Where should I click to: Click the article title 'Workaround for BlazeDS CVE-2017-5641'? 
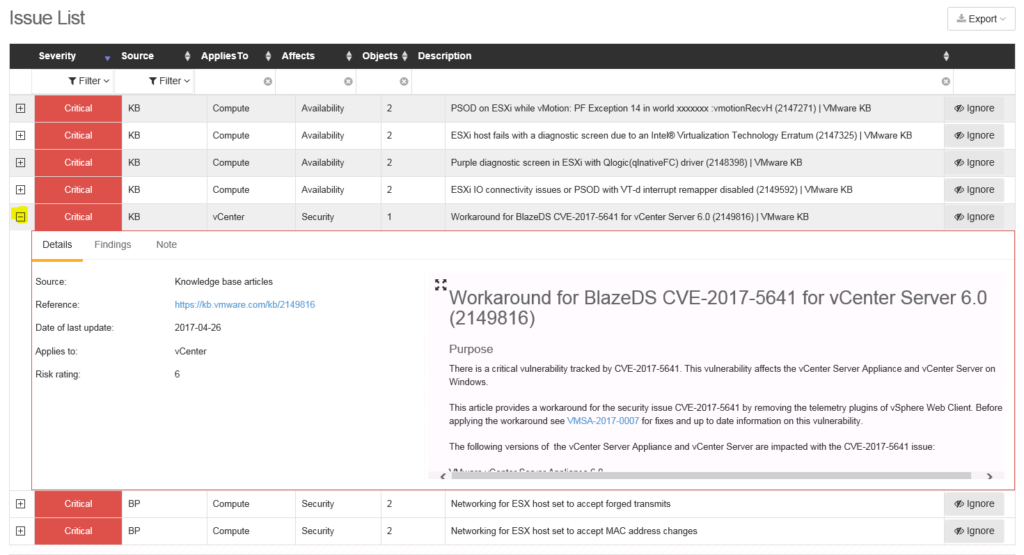tap(718, 308)
